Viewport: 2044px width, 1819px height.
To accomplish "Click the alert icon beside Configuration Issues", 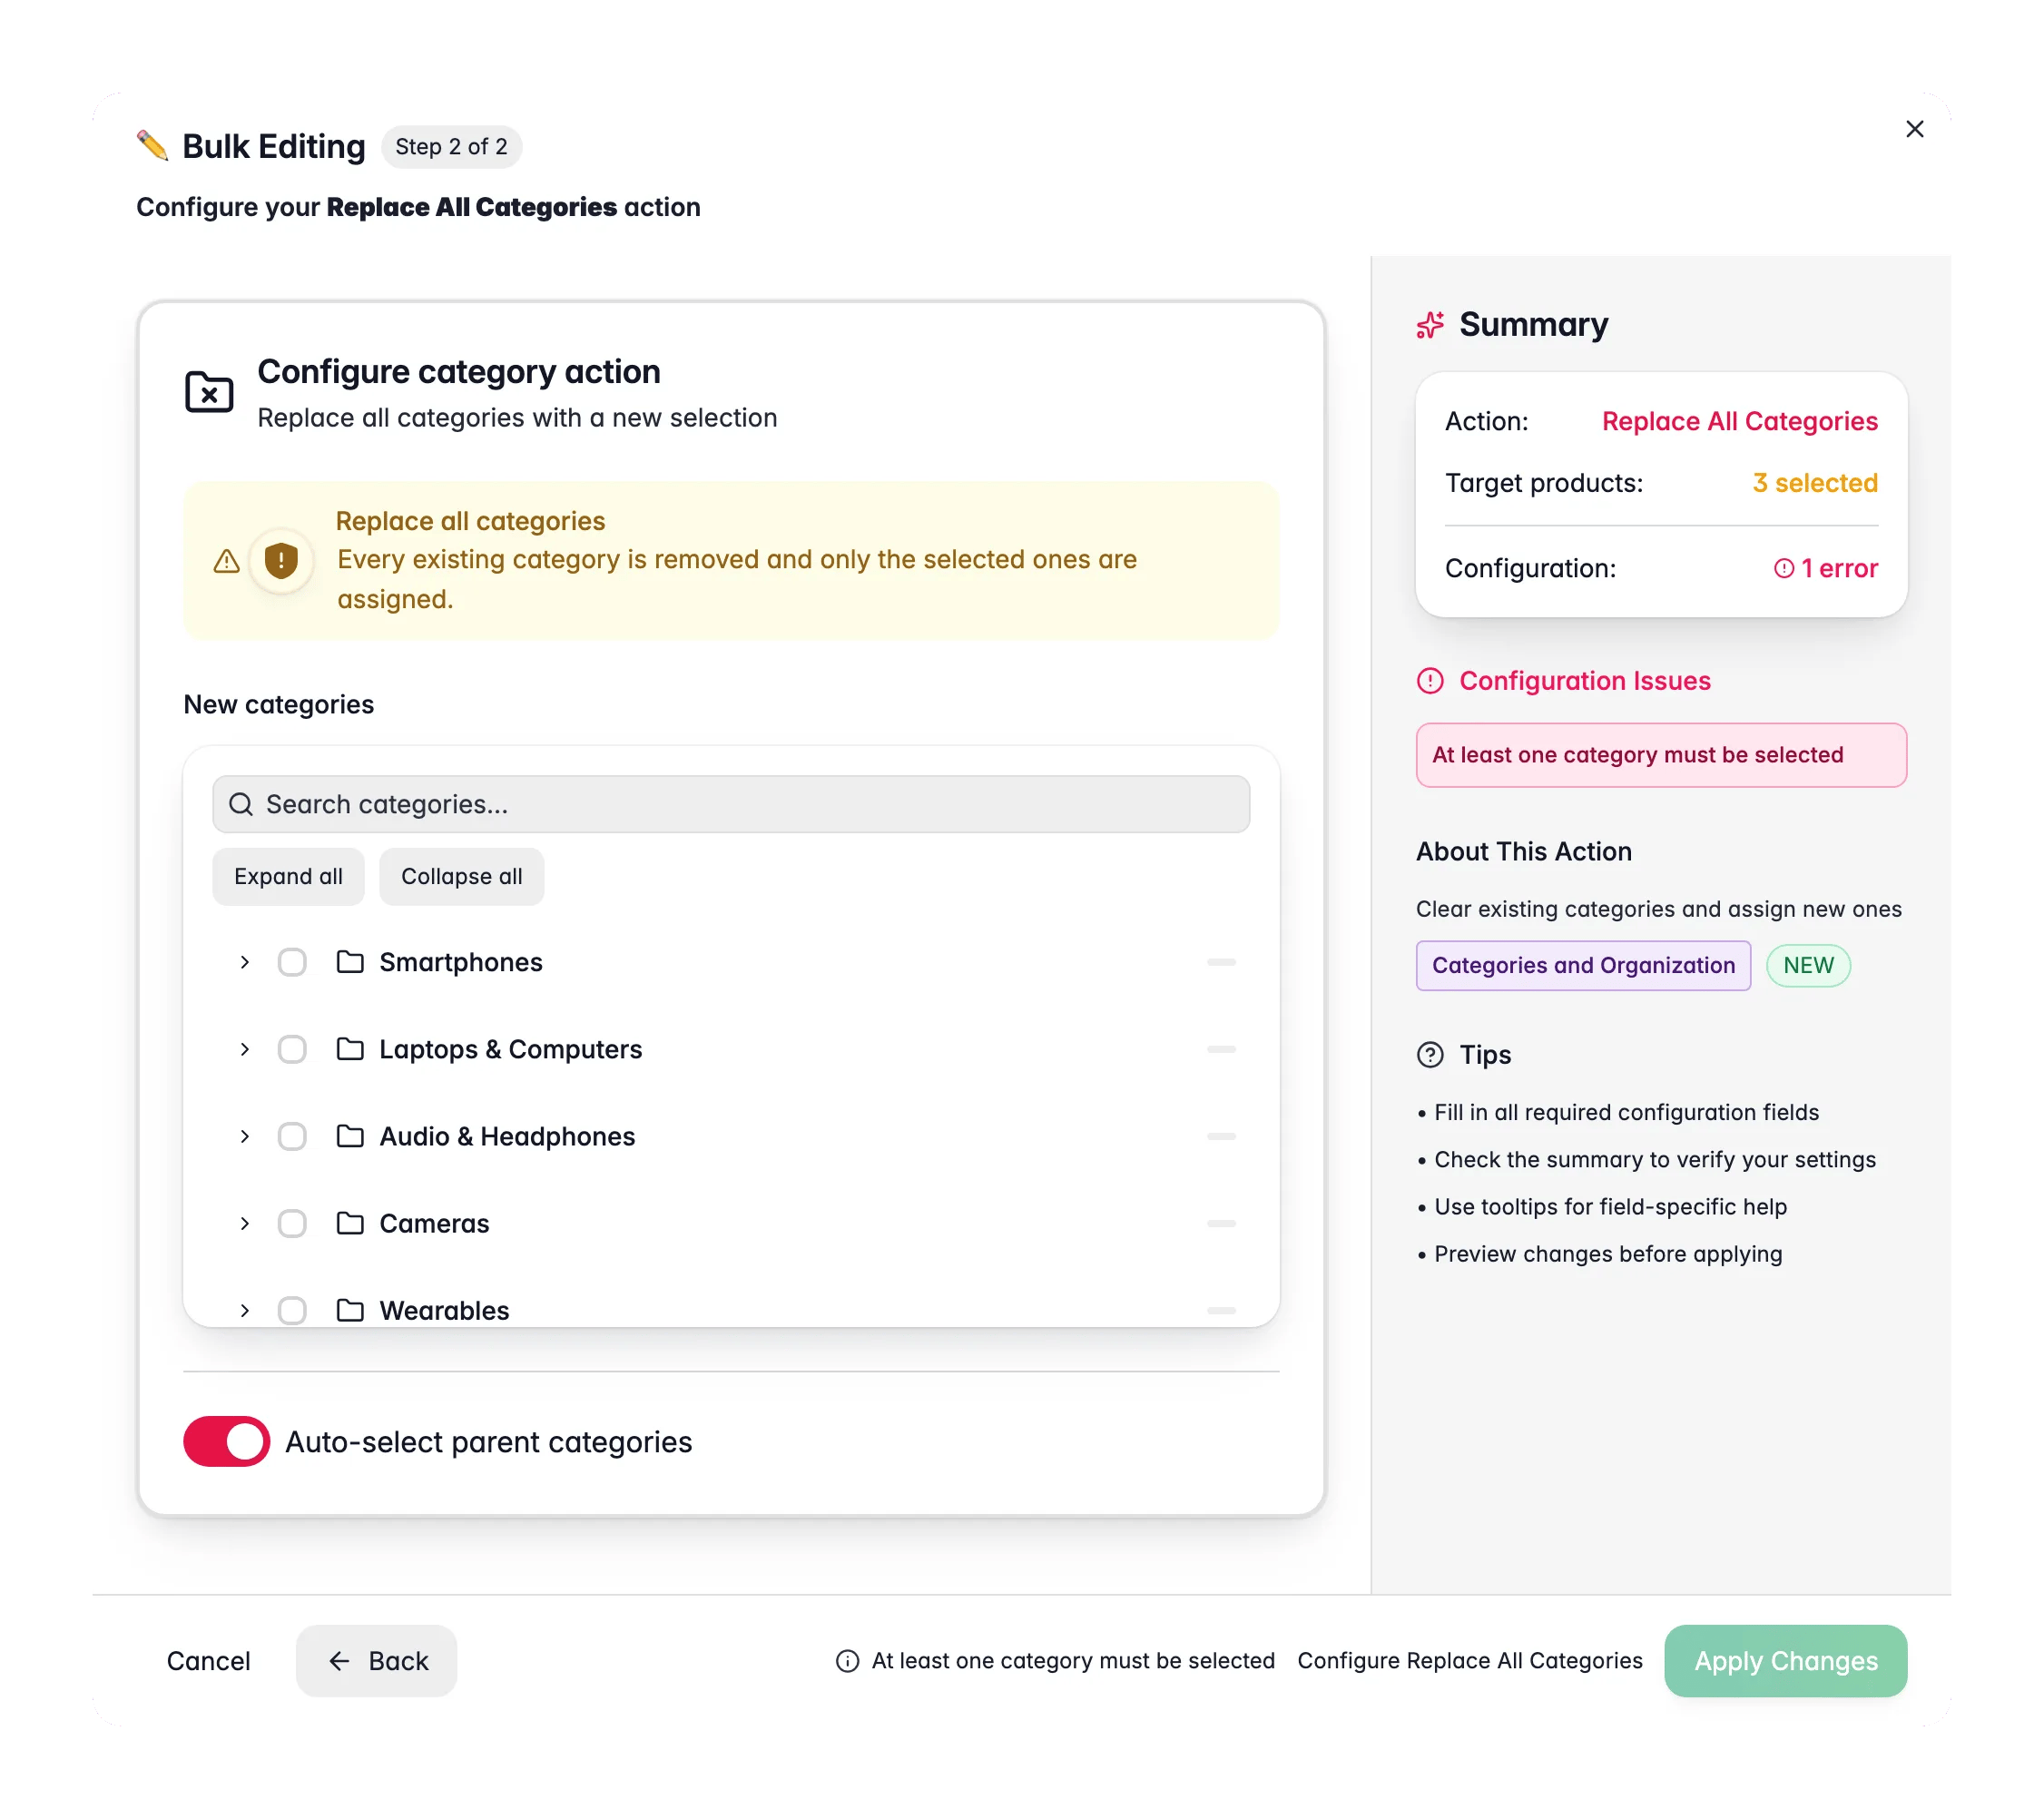I will point(1430,681).
